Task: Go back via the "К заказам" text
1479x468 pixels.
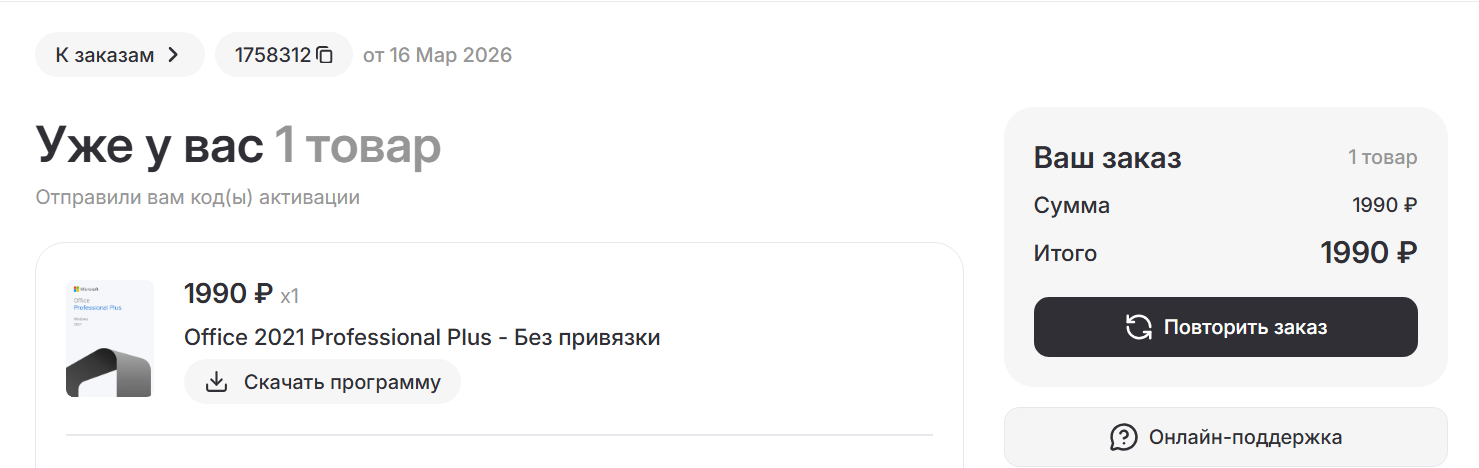Action: 104,55
